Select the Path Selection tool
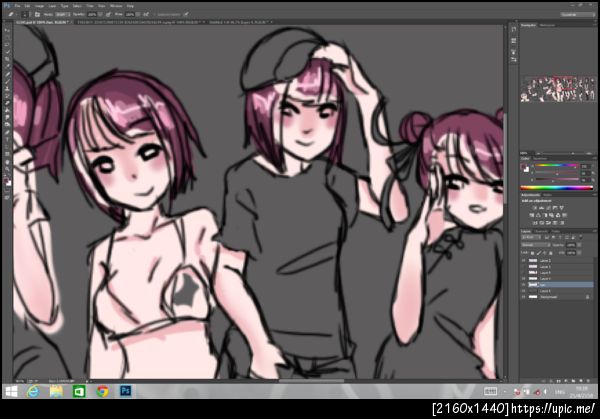Viewport: 600px width, 419px height. pyautogui.click(x=7, y=147)
